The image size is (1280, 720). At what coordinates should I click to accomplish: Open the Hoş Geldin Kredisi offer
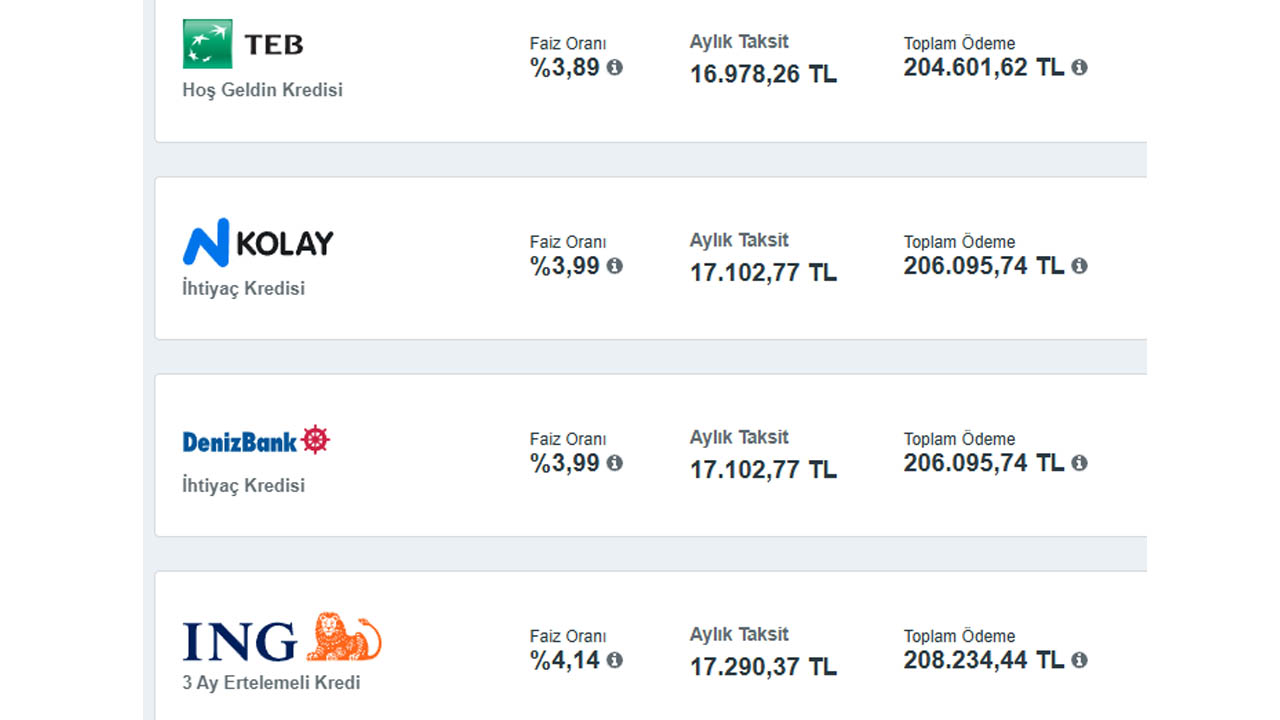pyautogui.click(x=262, y=90)
